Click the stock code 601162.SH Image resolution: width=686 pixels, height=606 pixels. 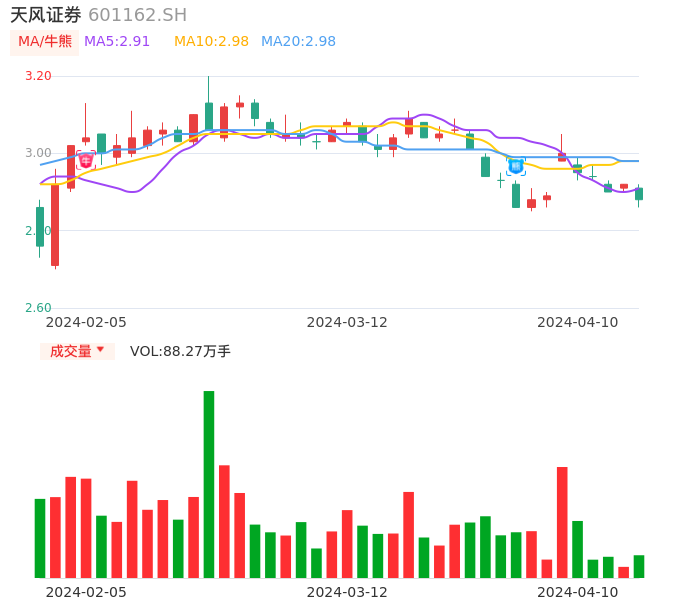point(137,15)
